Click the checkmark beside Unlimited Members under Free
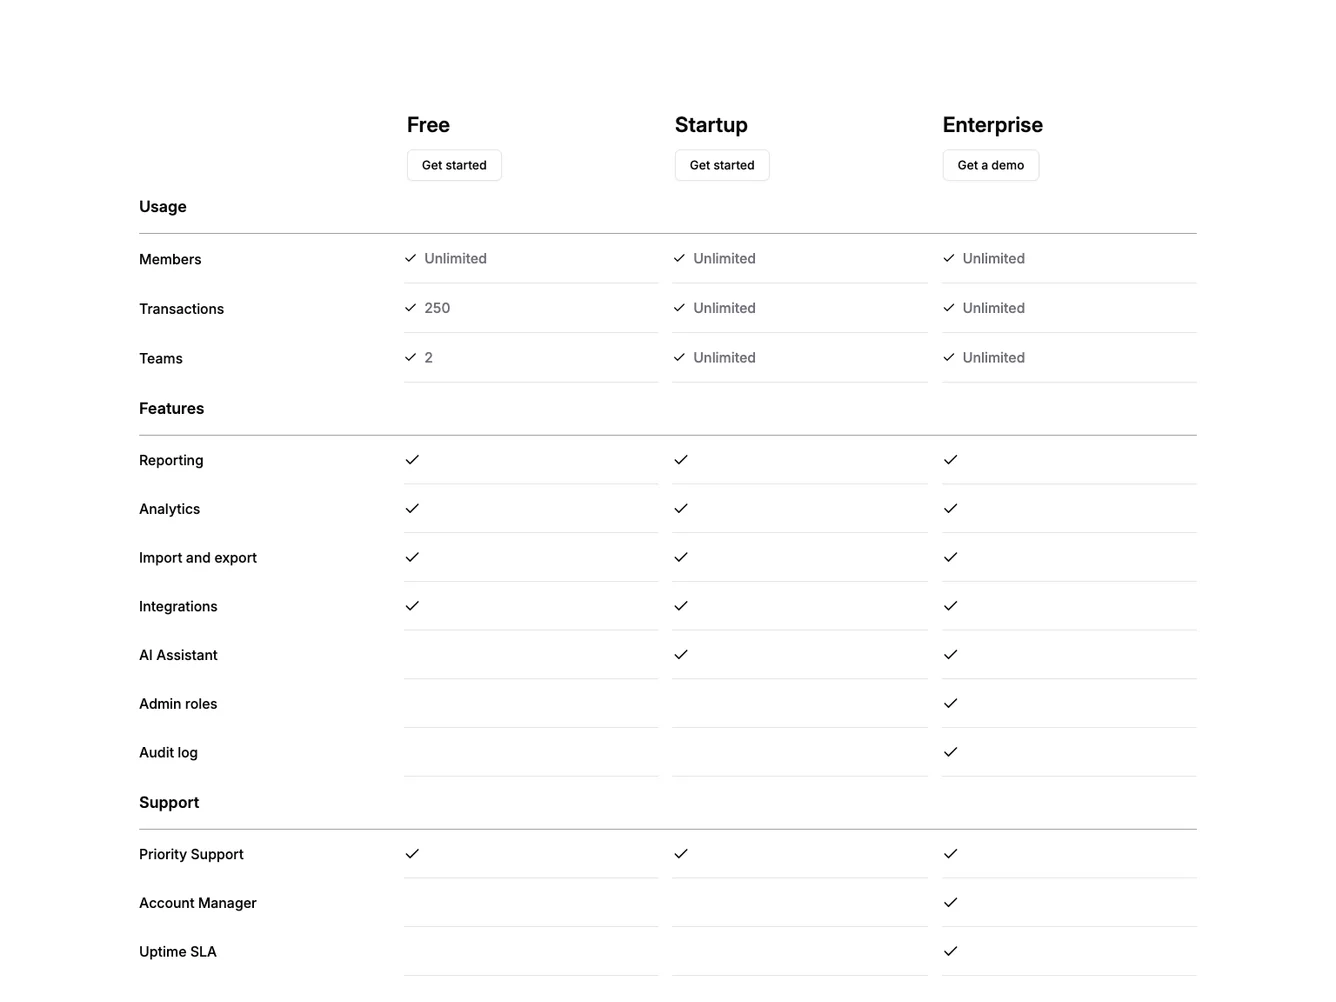1336x1002 pixels. [x=410, y=257]
